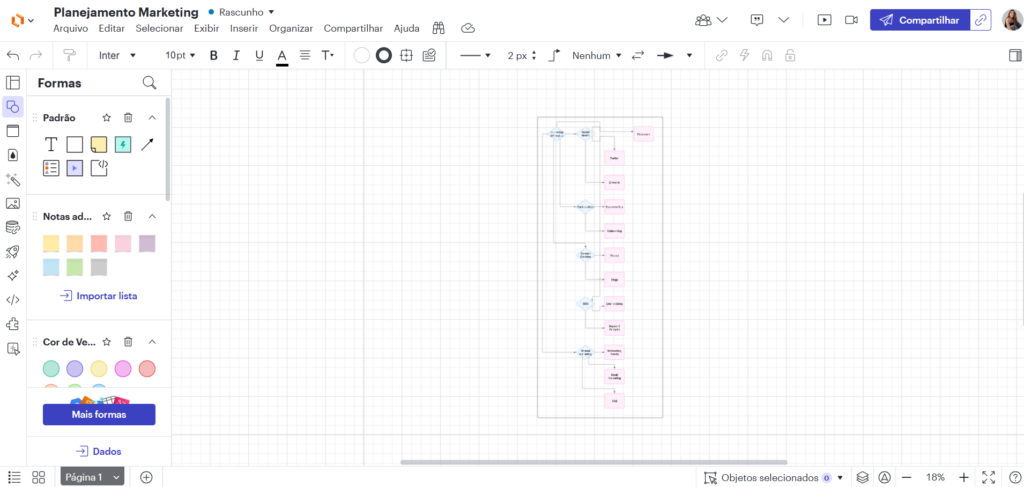Toggle the right side panel

pyautogui.click(x=1015, y=55)
